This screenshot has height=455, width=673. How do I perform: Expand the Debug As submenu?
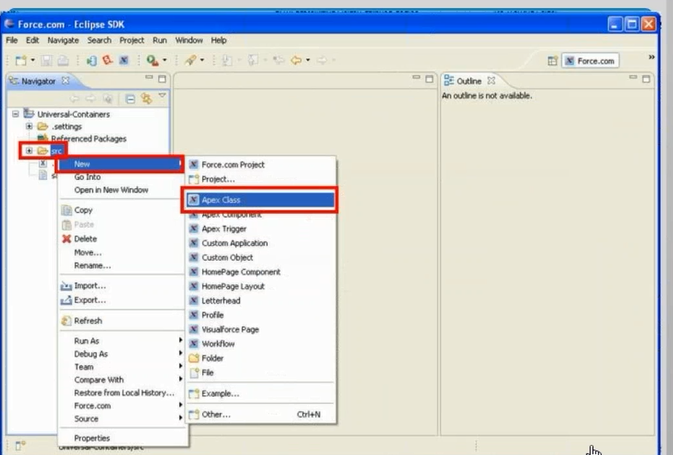[x=122, y=354]
